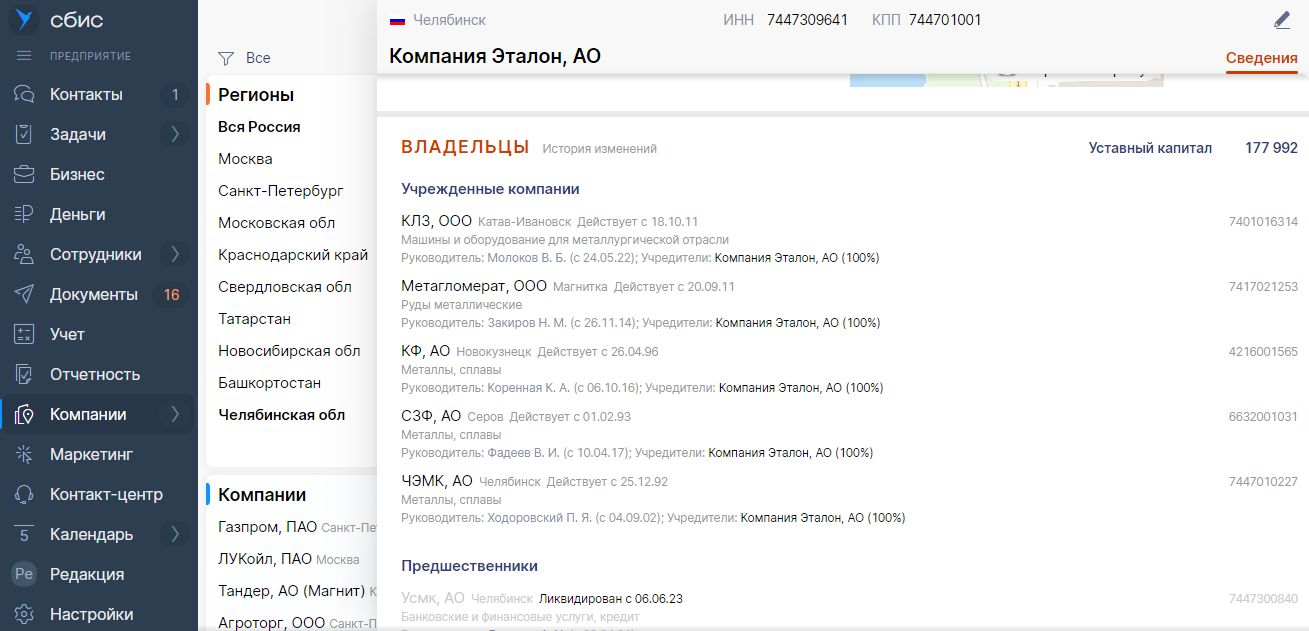Viewport: 1309px width, 631px height.
Task: Open the Метагломерат, ООО company link
Action: click(x=474, y=286)
